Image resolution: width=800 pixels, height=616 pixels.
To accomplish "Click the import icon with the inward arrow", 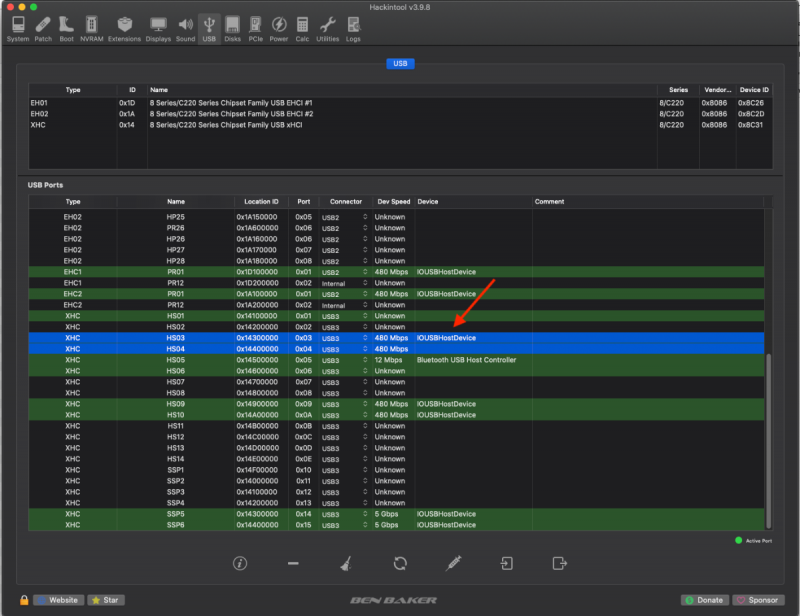I will (507, 563).
